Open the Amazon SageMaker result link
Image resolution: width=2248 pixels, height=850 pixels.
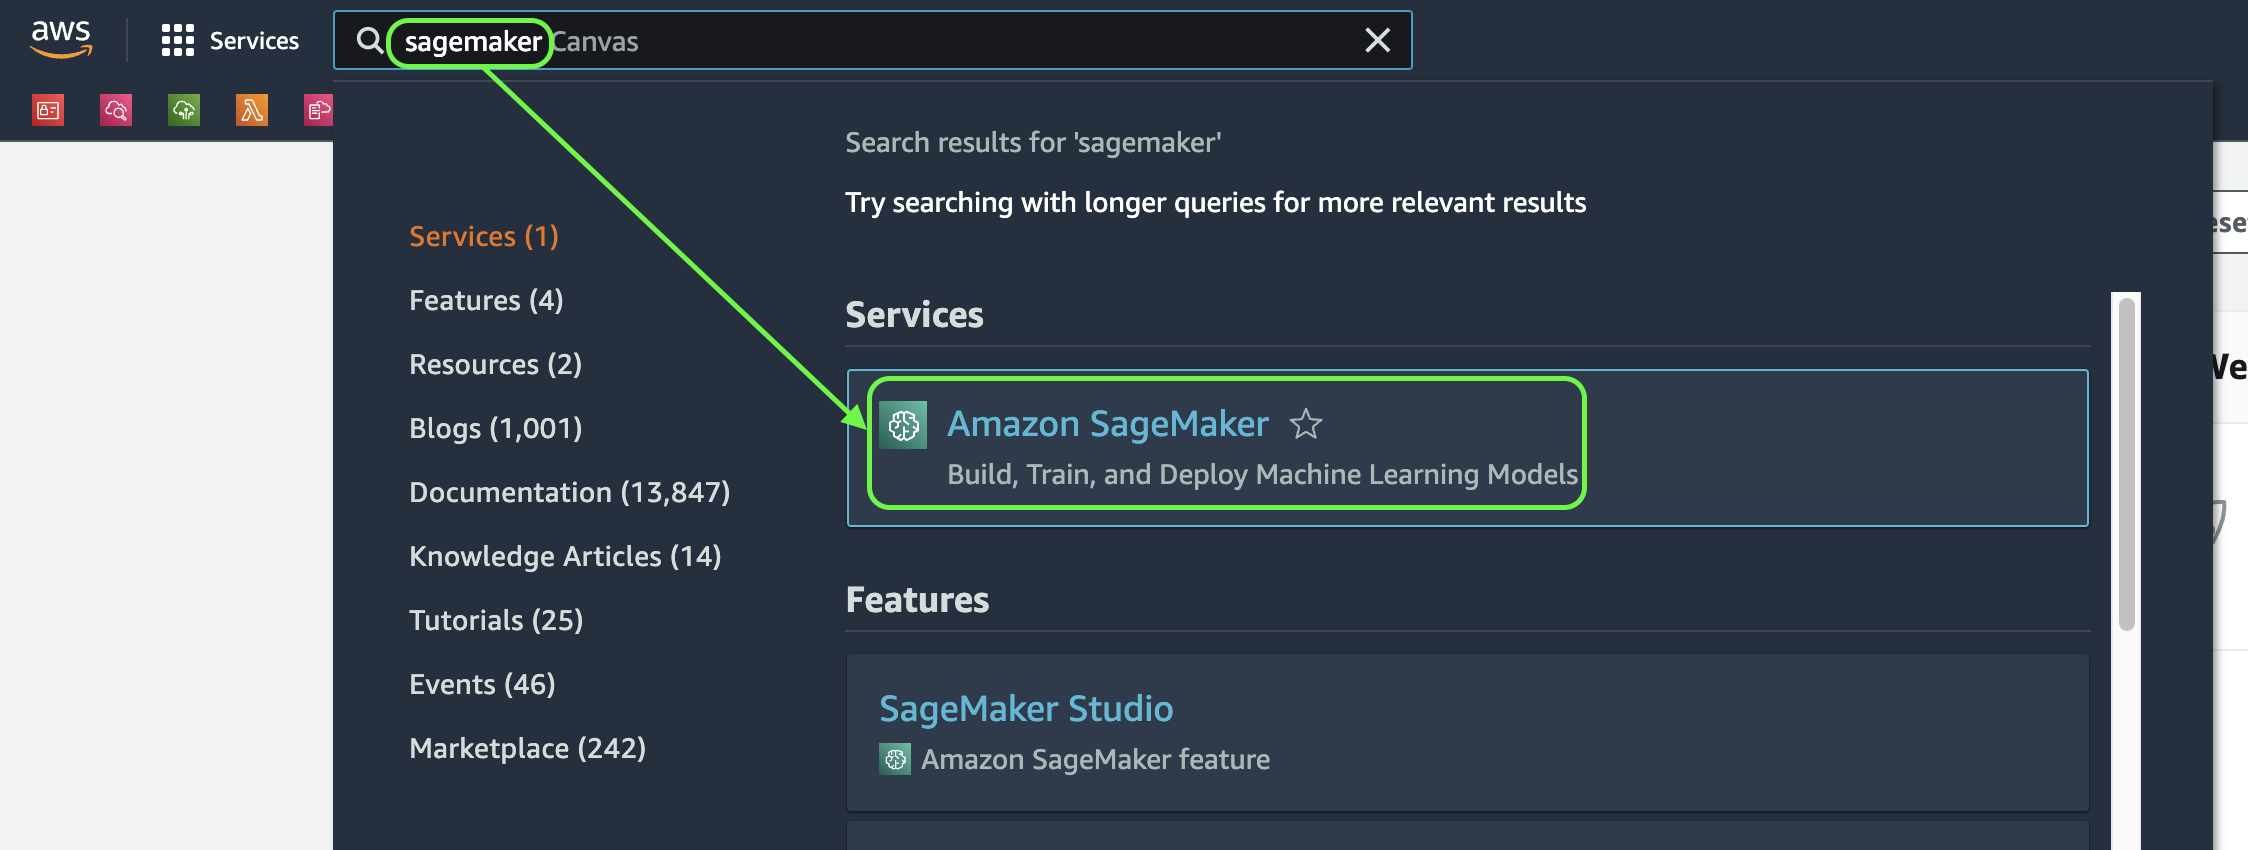1108,424
